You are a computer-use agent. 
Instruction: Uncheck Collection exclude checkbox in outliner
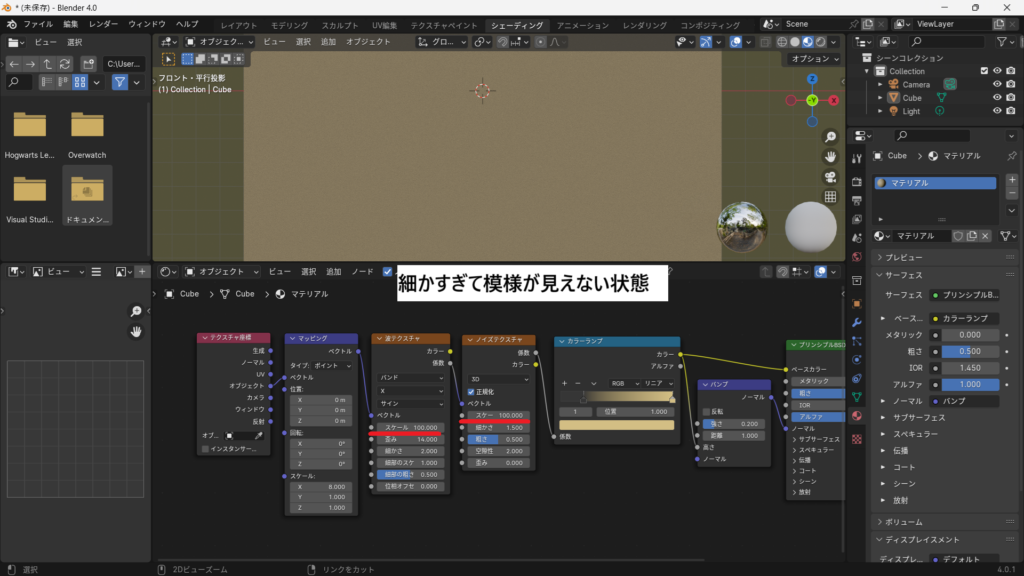(984, 71)
